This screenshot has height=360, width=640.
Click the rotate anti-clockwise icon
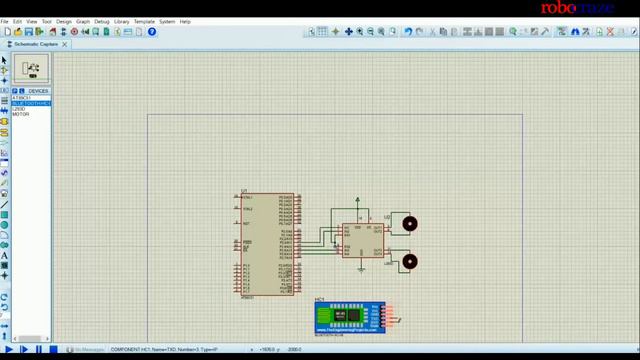point(4,307)
